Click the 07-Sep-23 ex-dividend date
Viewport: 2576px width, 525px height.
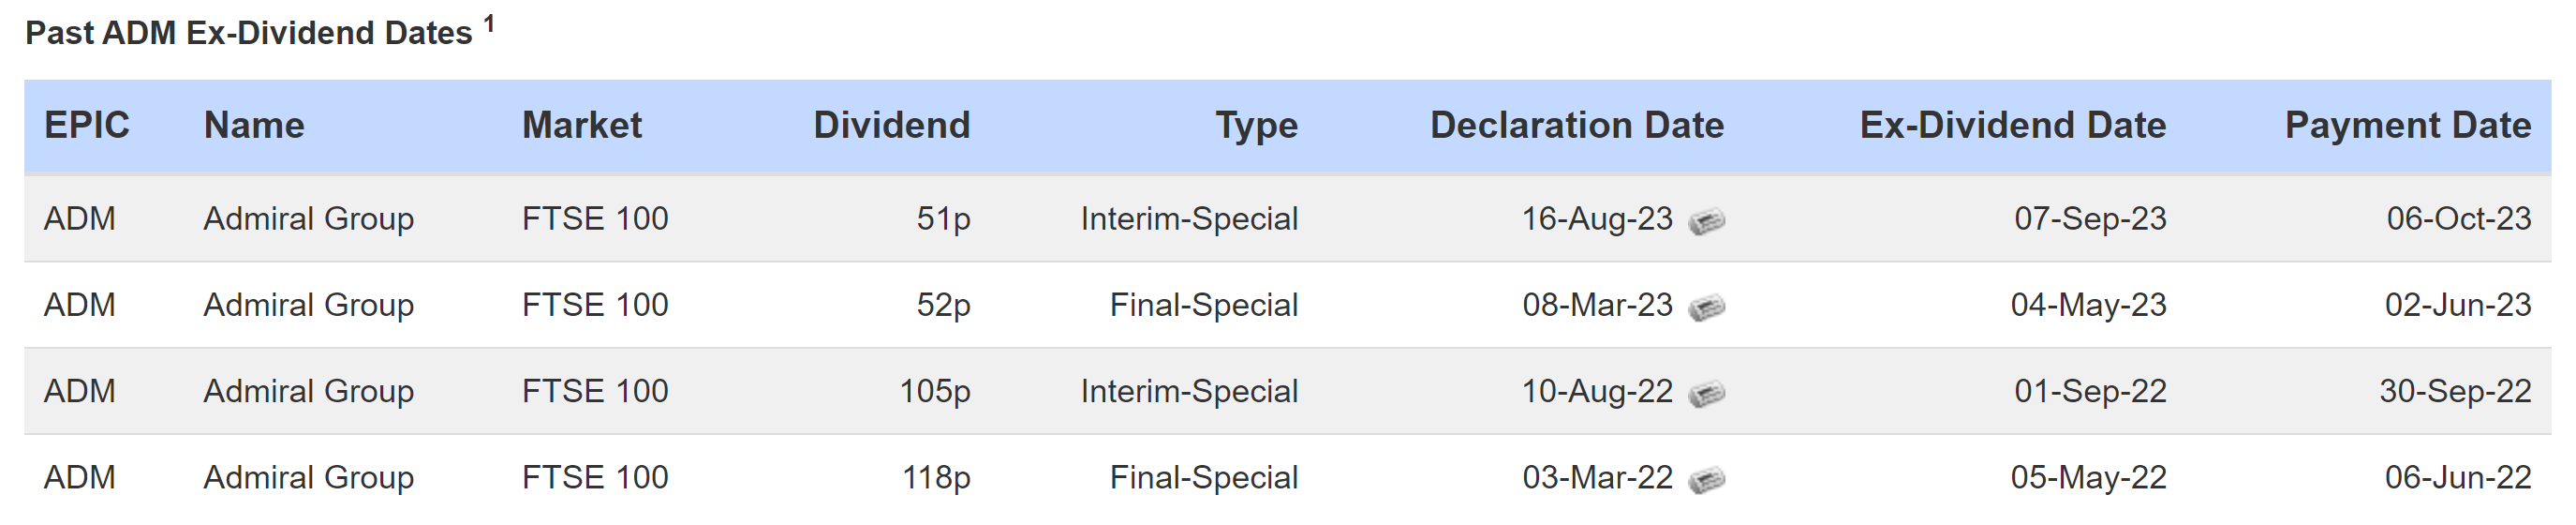(x=2090, y=218)
